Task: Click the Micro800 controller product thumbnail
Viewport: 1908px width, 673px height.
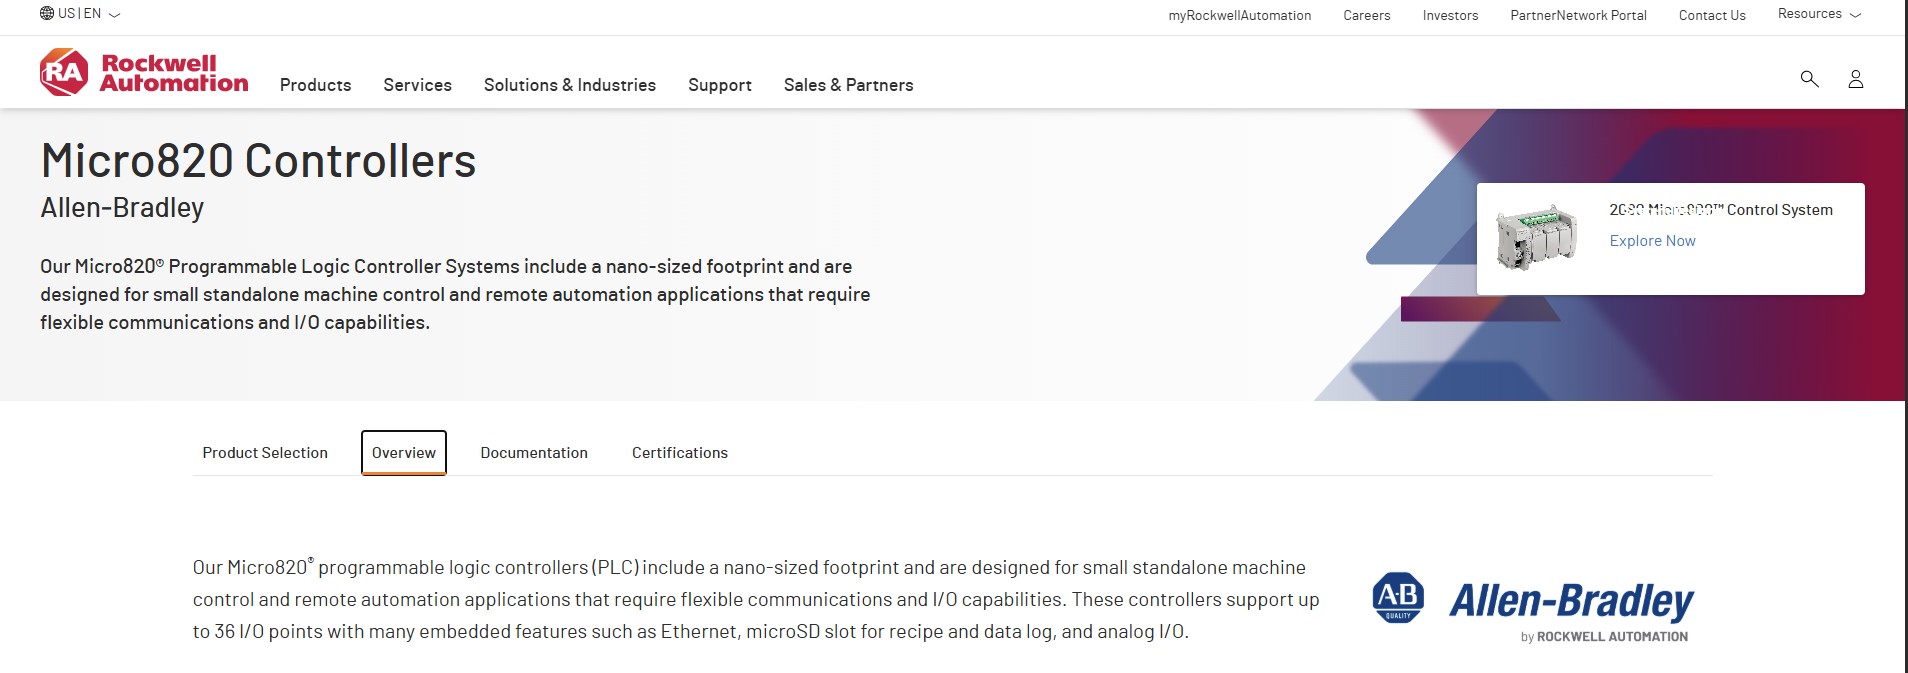Action: tap(1537, 238)
